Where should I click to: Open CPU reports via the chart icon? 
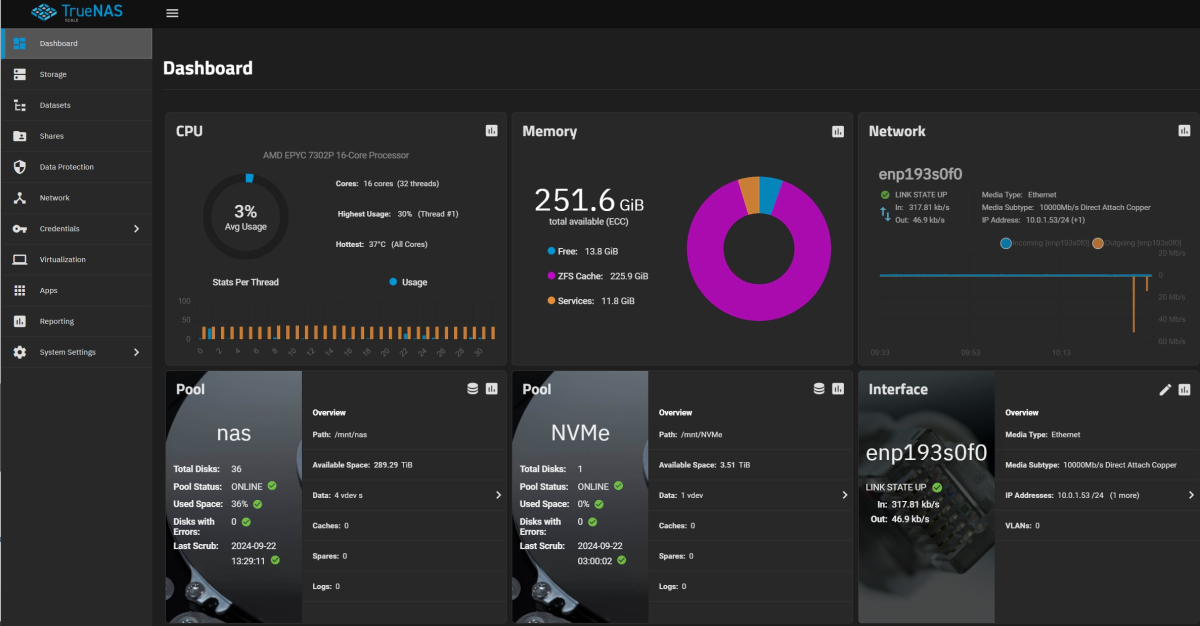tap(491, 130)
